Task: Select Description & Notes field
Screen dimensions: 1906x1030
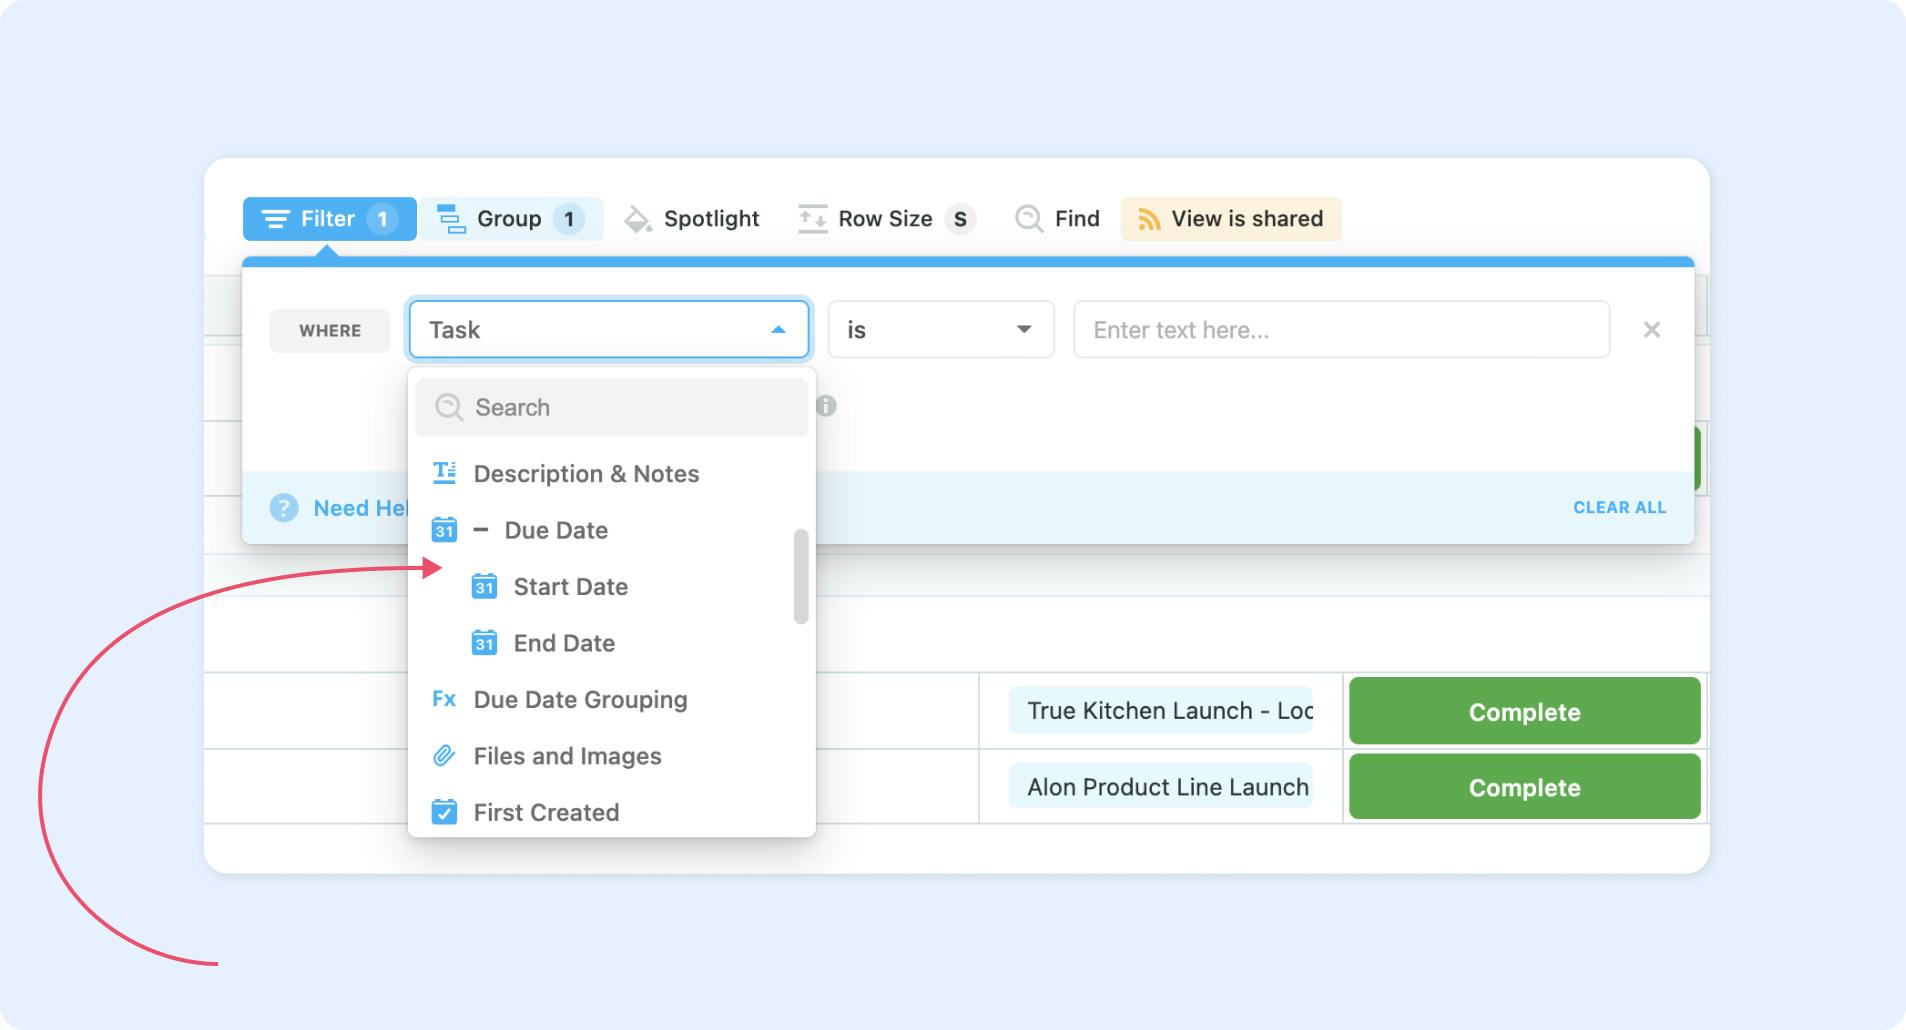Action: point(612,474)
